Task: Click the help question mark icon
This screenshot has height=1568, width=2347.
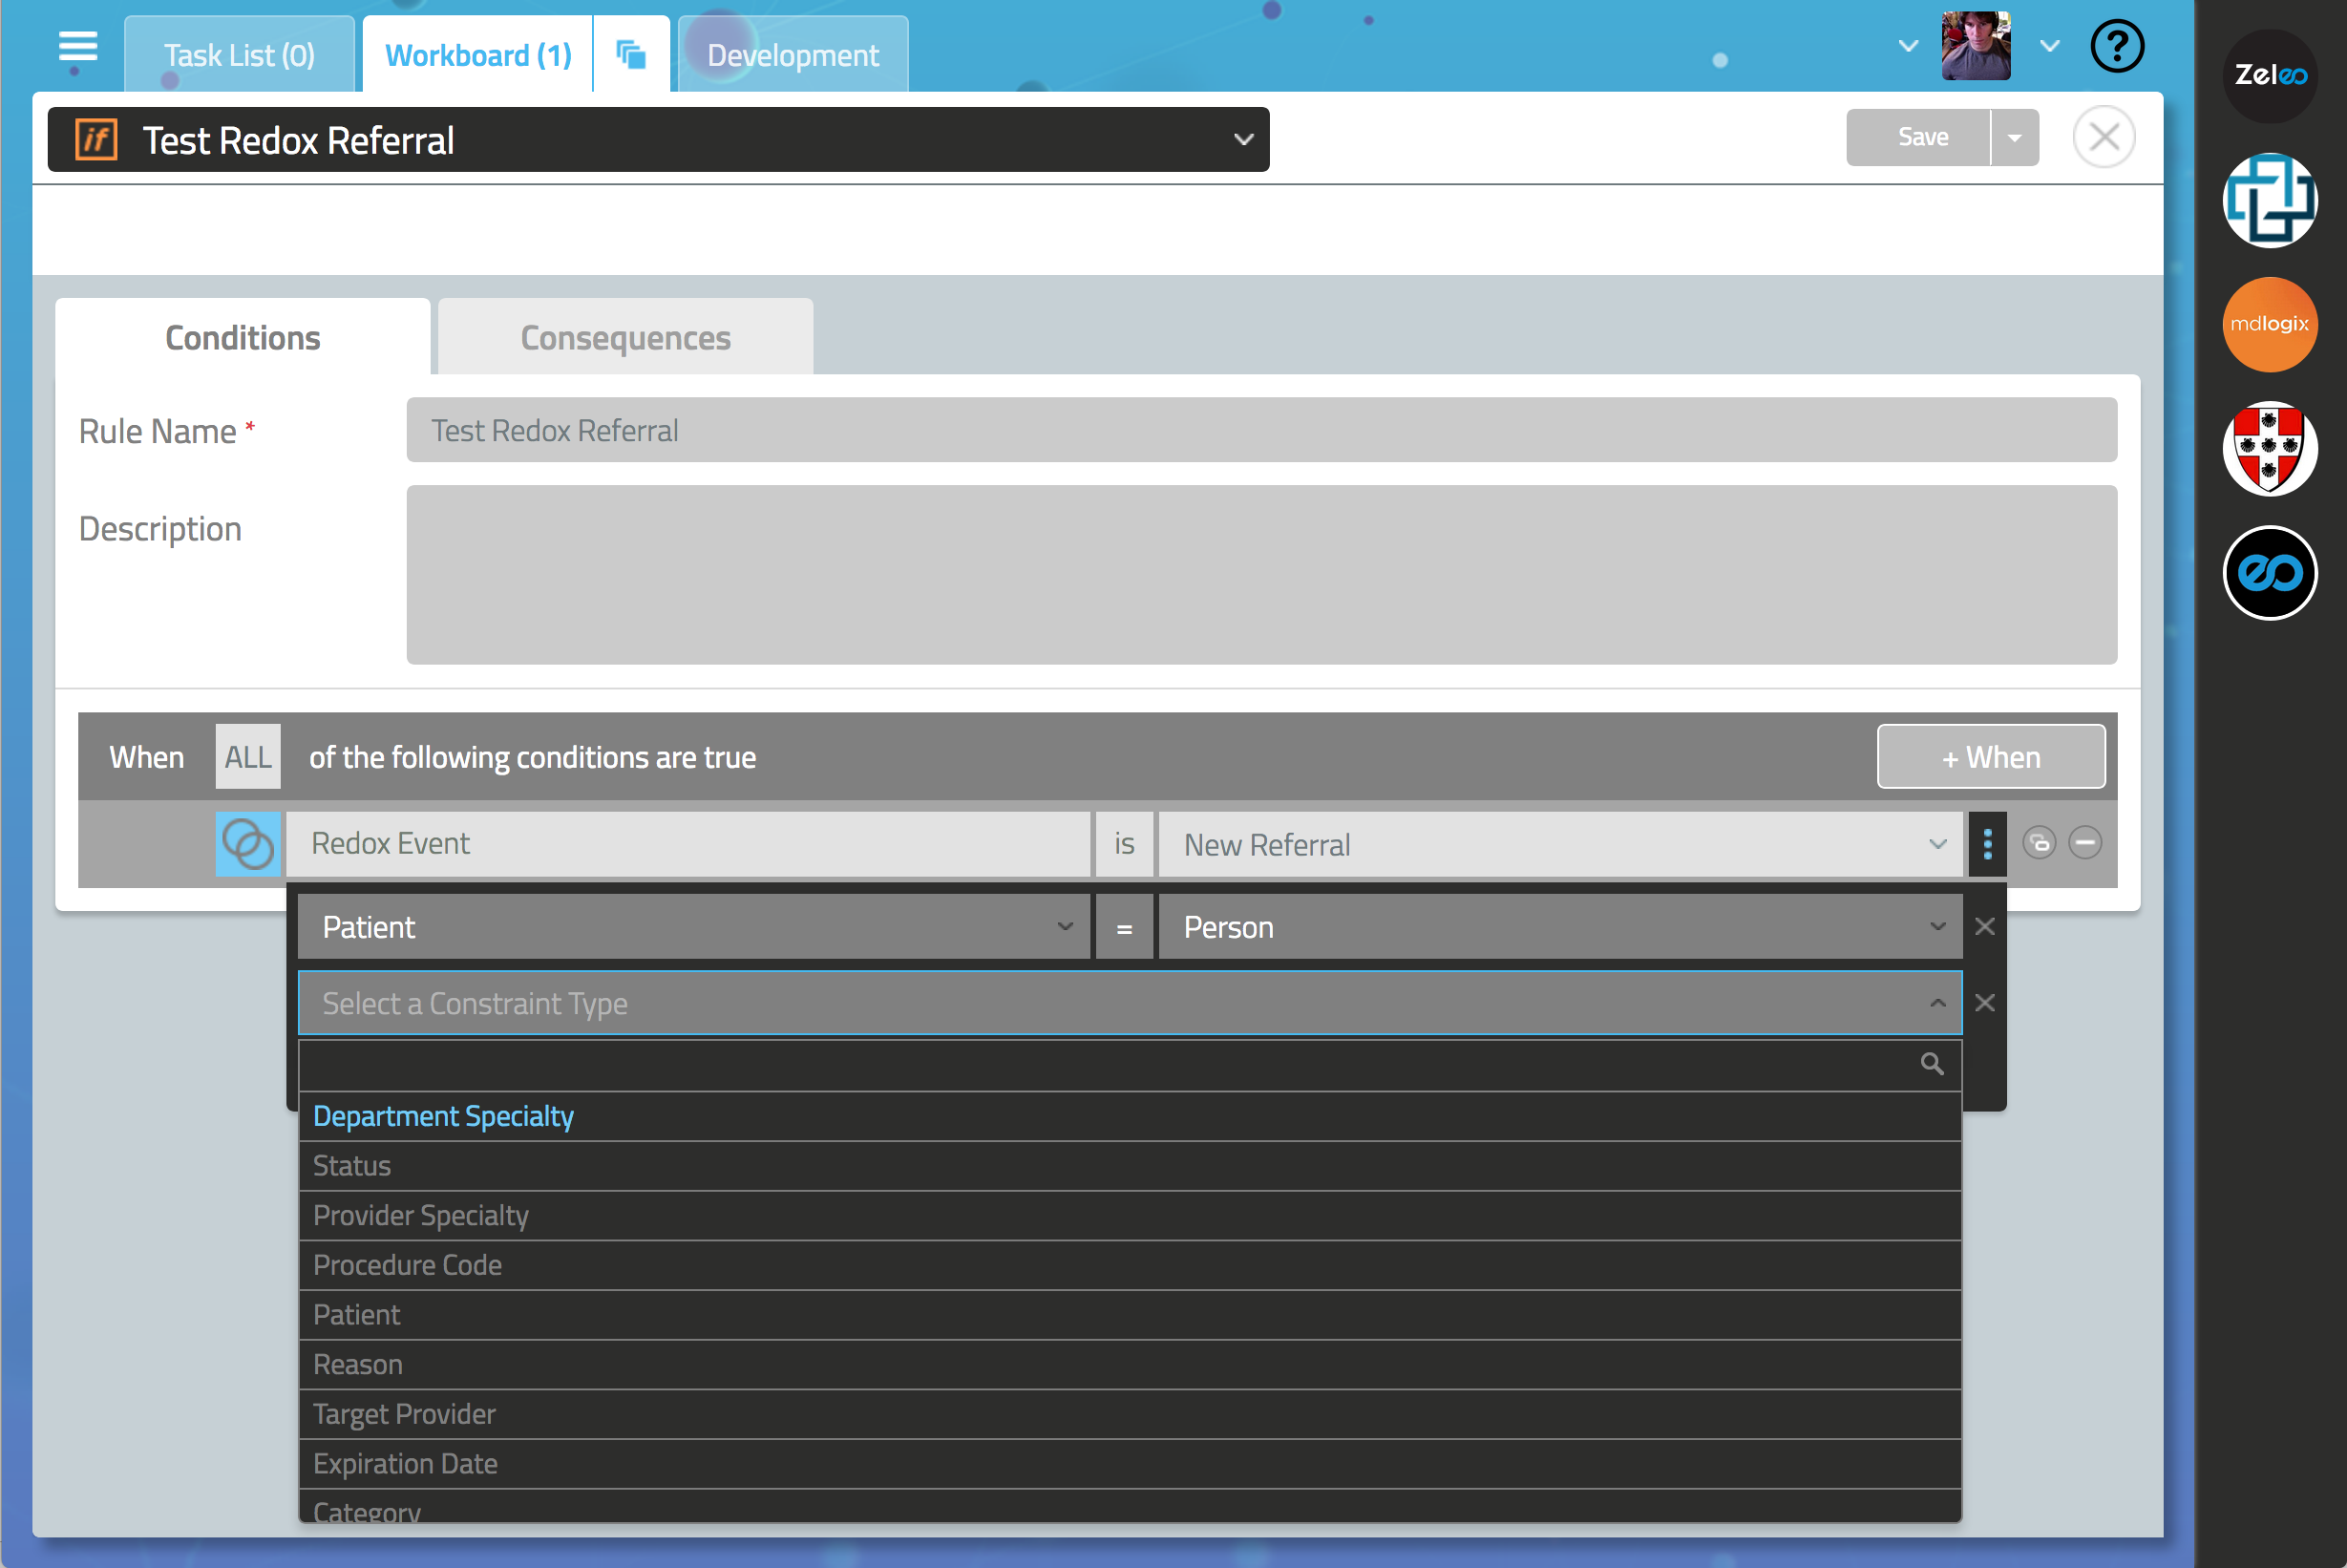Action: click(x=2116, y=47)
